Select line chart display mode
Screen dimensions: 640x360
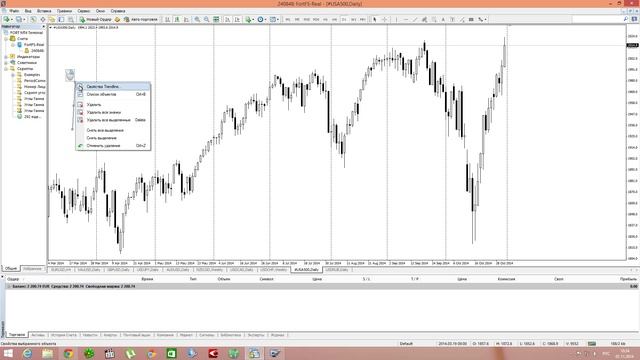pos(187,19)
